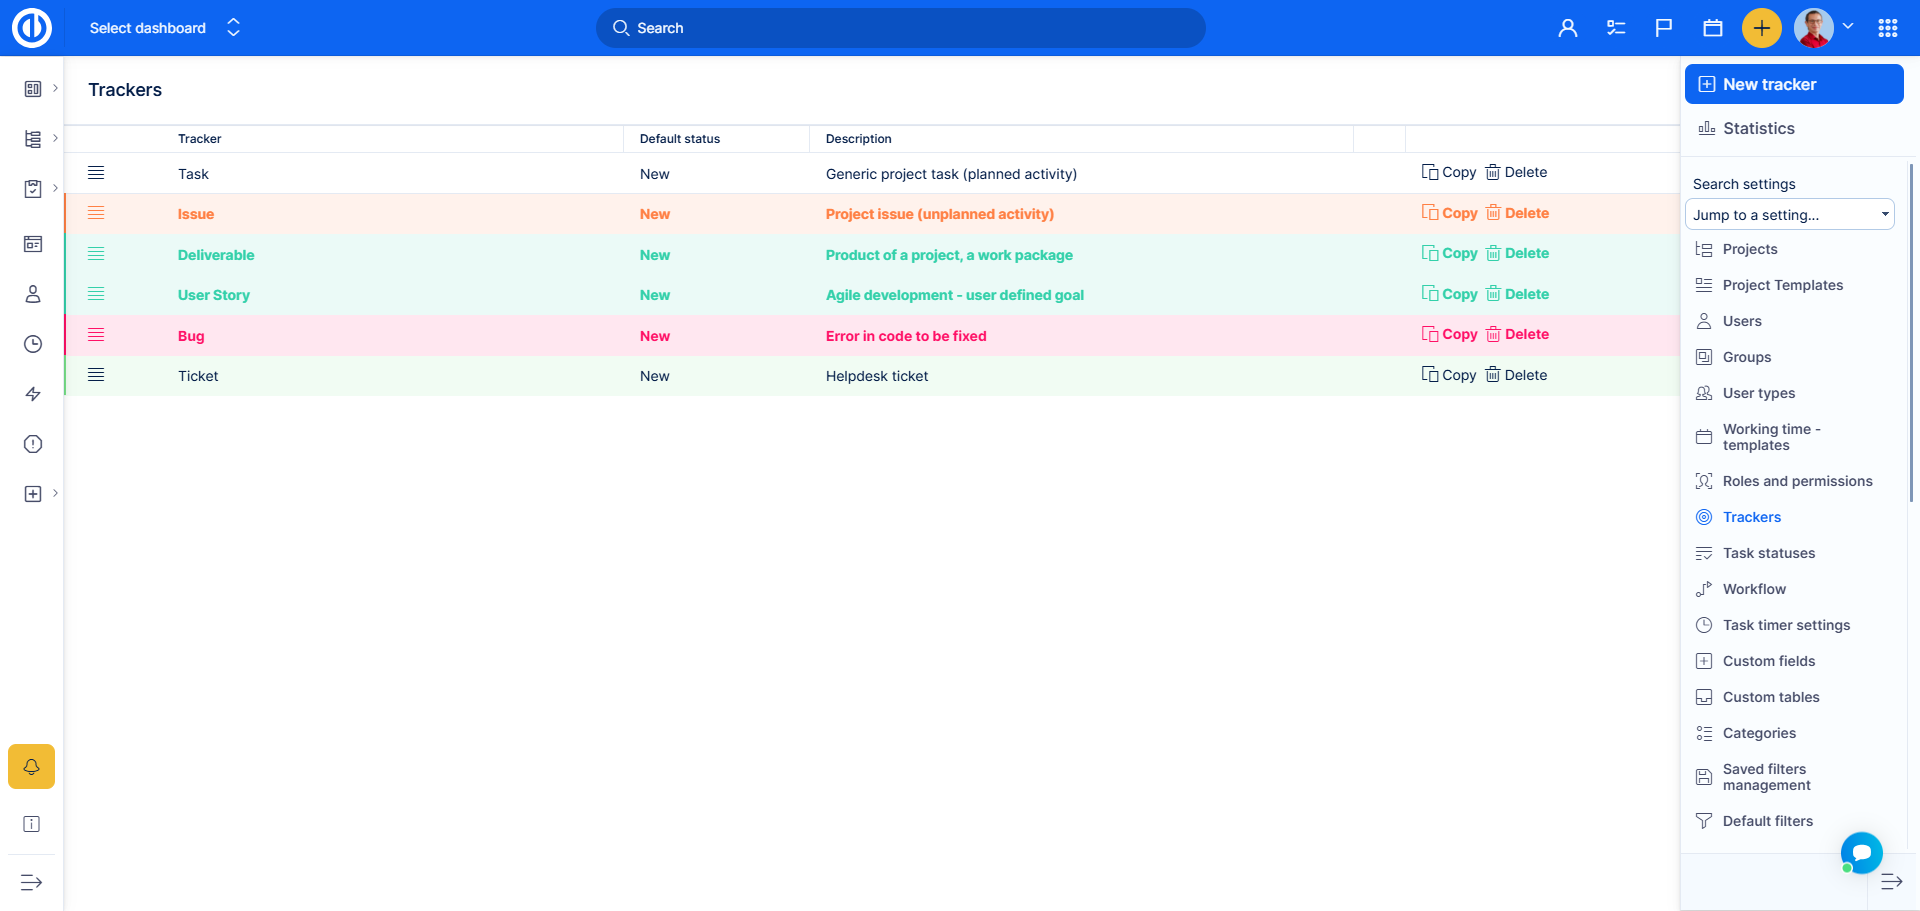This screenshot has height=911, width=1920.
Task: Open the Jump to a setting dropdown
Action: pyautogui.click(x=1789, y=215)
